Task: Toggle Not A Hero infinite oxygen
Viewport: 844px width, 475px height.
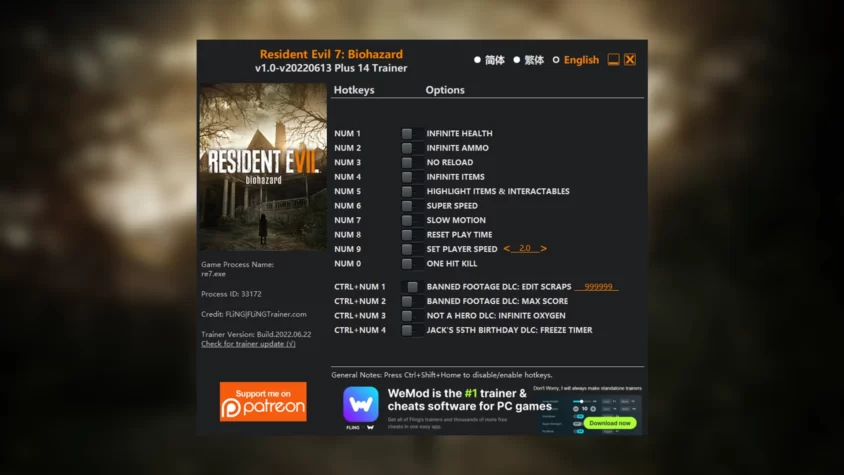Action: tap(407, 316)
